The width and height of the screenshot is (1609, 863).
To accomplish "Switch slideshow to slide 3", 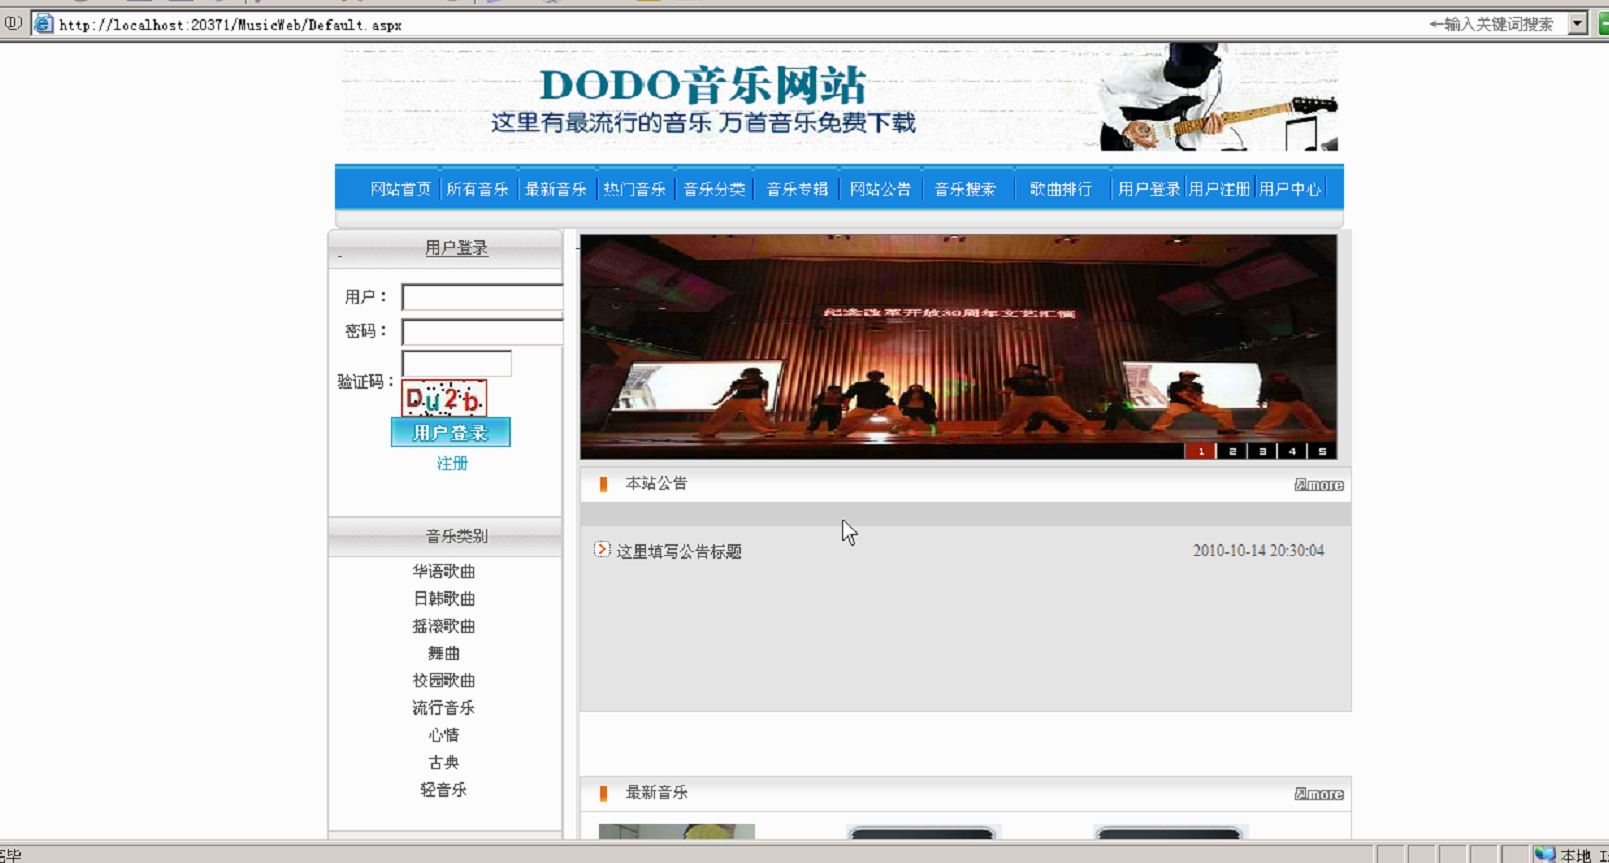I will point(1262,451).
